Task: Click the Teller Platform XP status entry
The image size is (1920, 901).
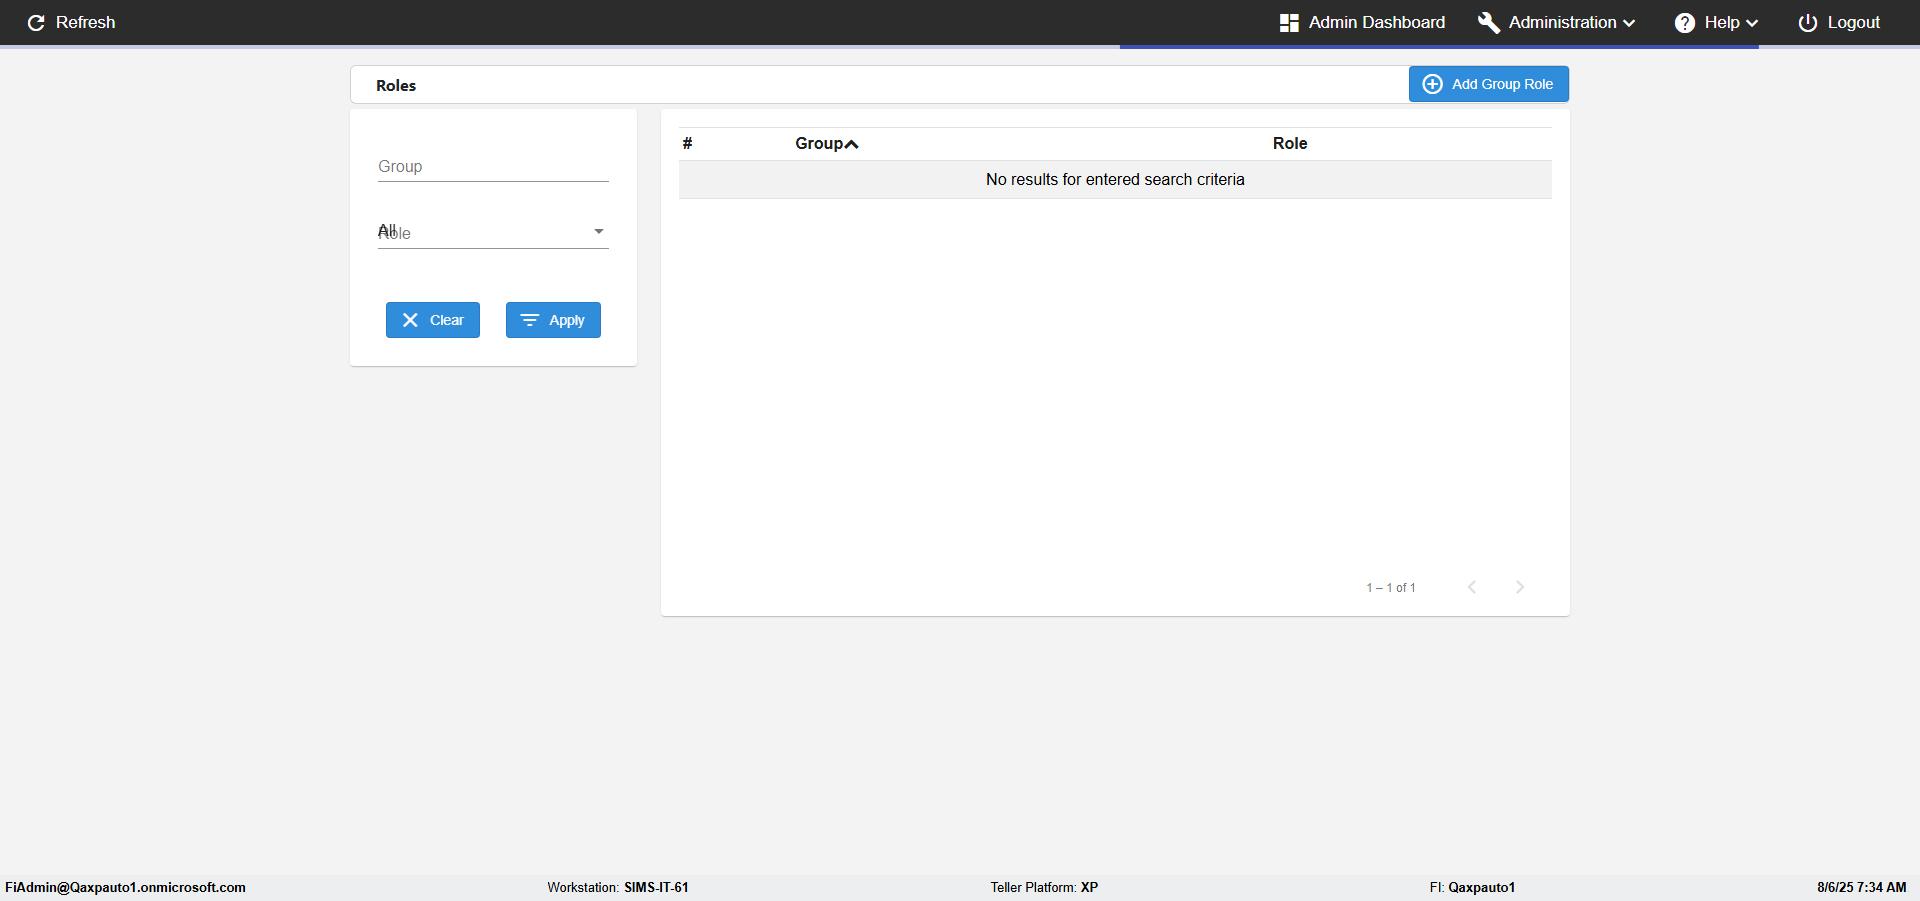Action: (1044, 887)
